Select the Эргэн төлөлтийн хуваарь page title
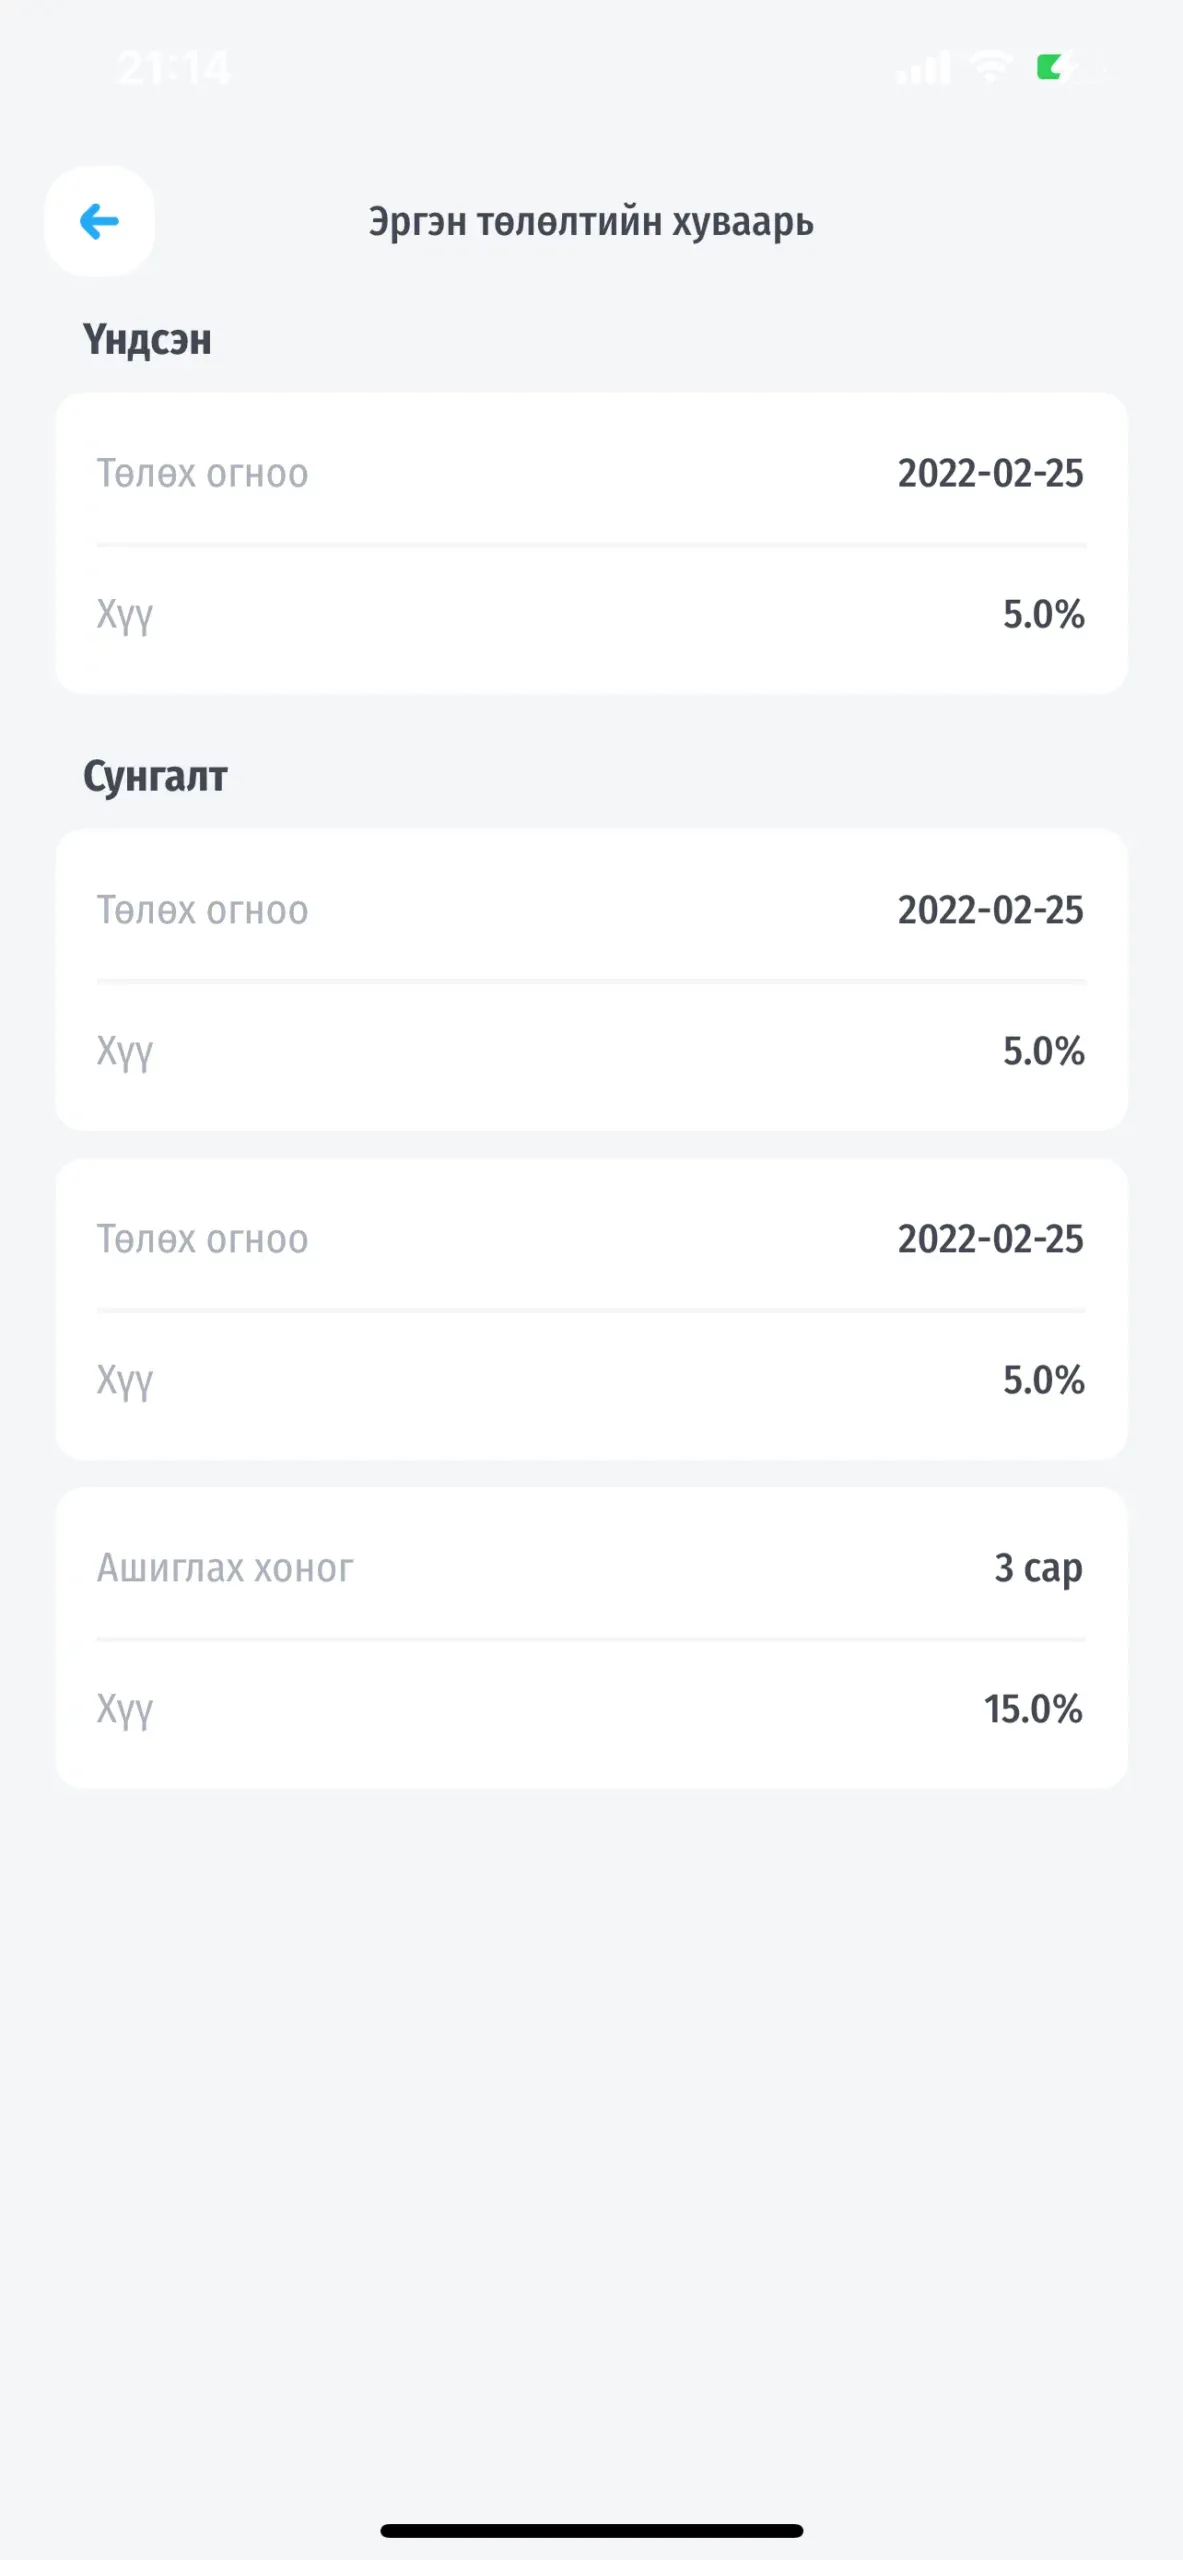The image size is (1183, 2560). (591, 221)
